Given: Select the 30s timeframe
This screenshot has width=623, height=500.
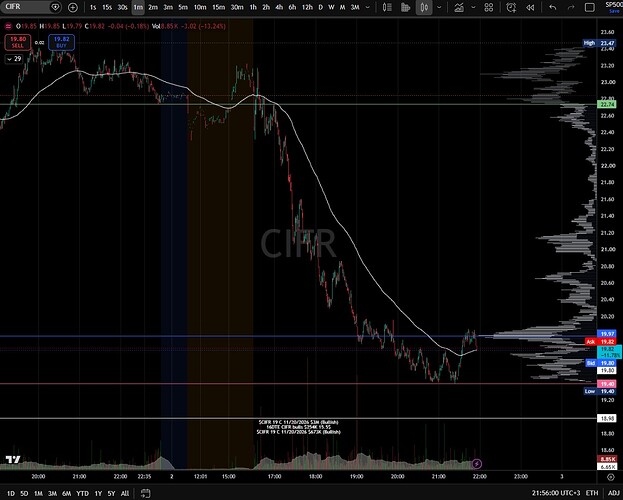Looking at the screenshot, I should click(x=122, y=7).
